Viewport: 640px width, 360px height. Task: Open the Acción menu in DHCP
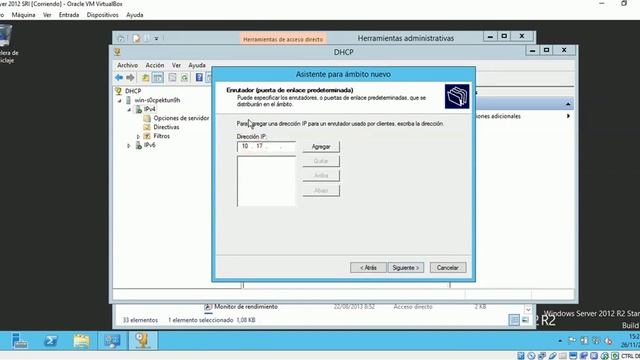point(155,65)
